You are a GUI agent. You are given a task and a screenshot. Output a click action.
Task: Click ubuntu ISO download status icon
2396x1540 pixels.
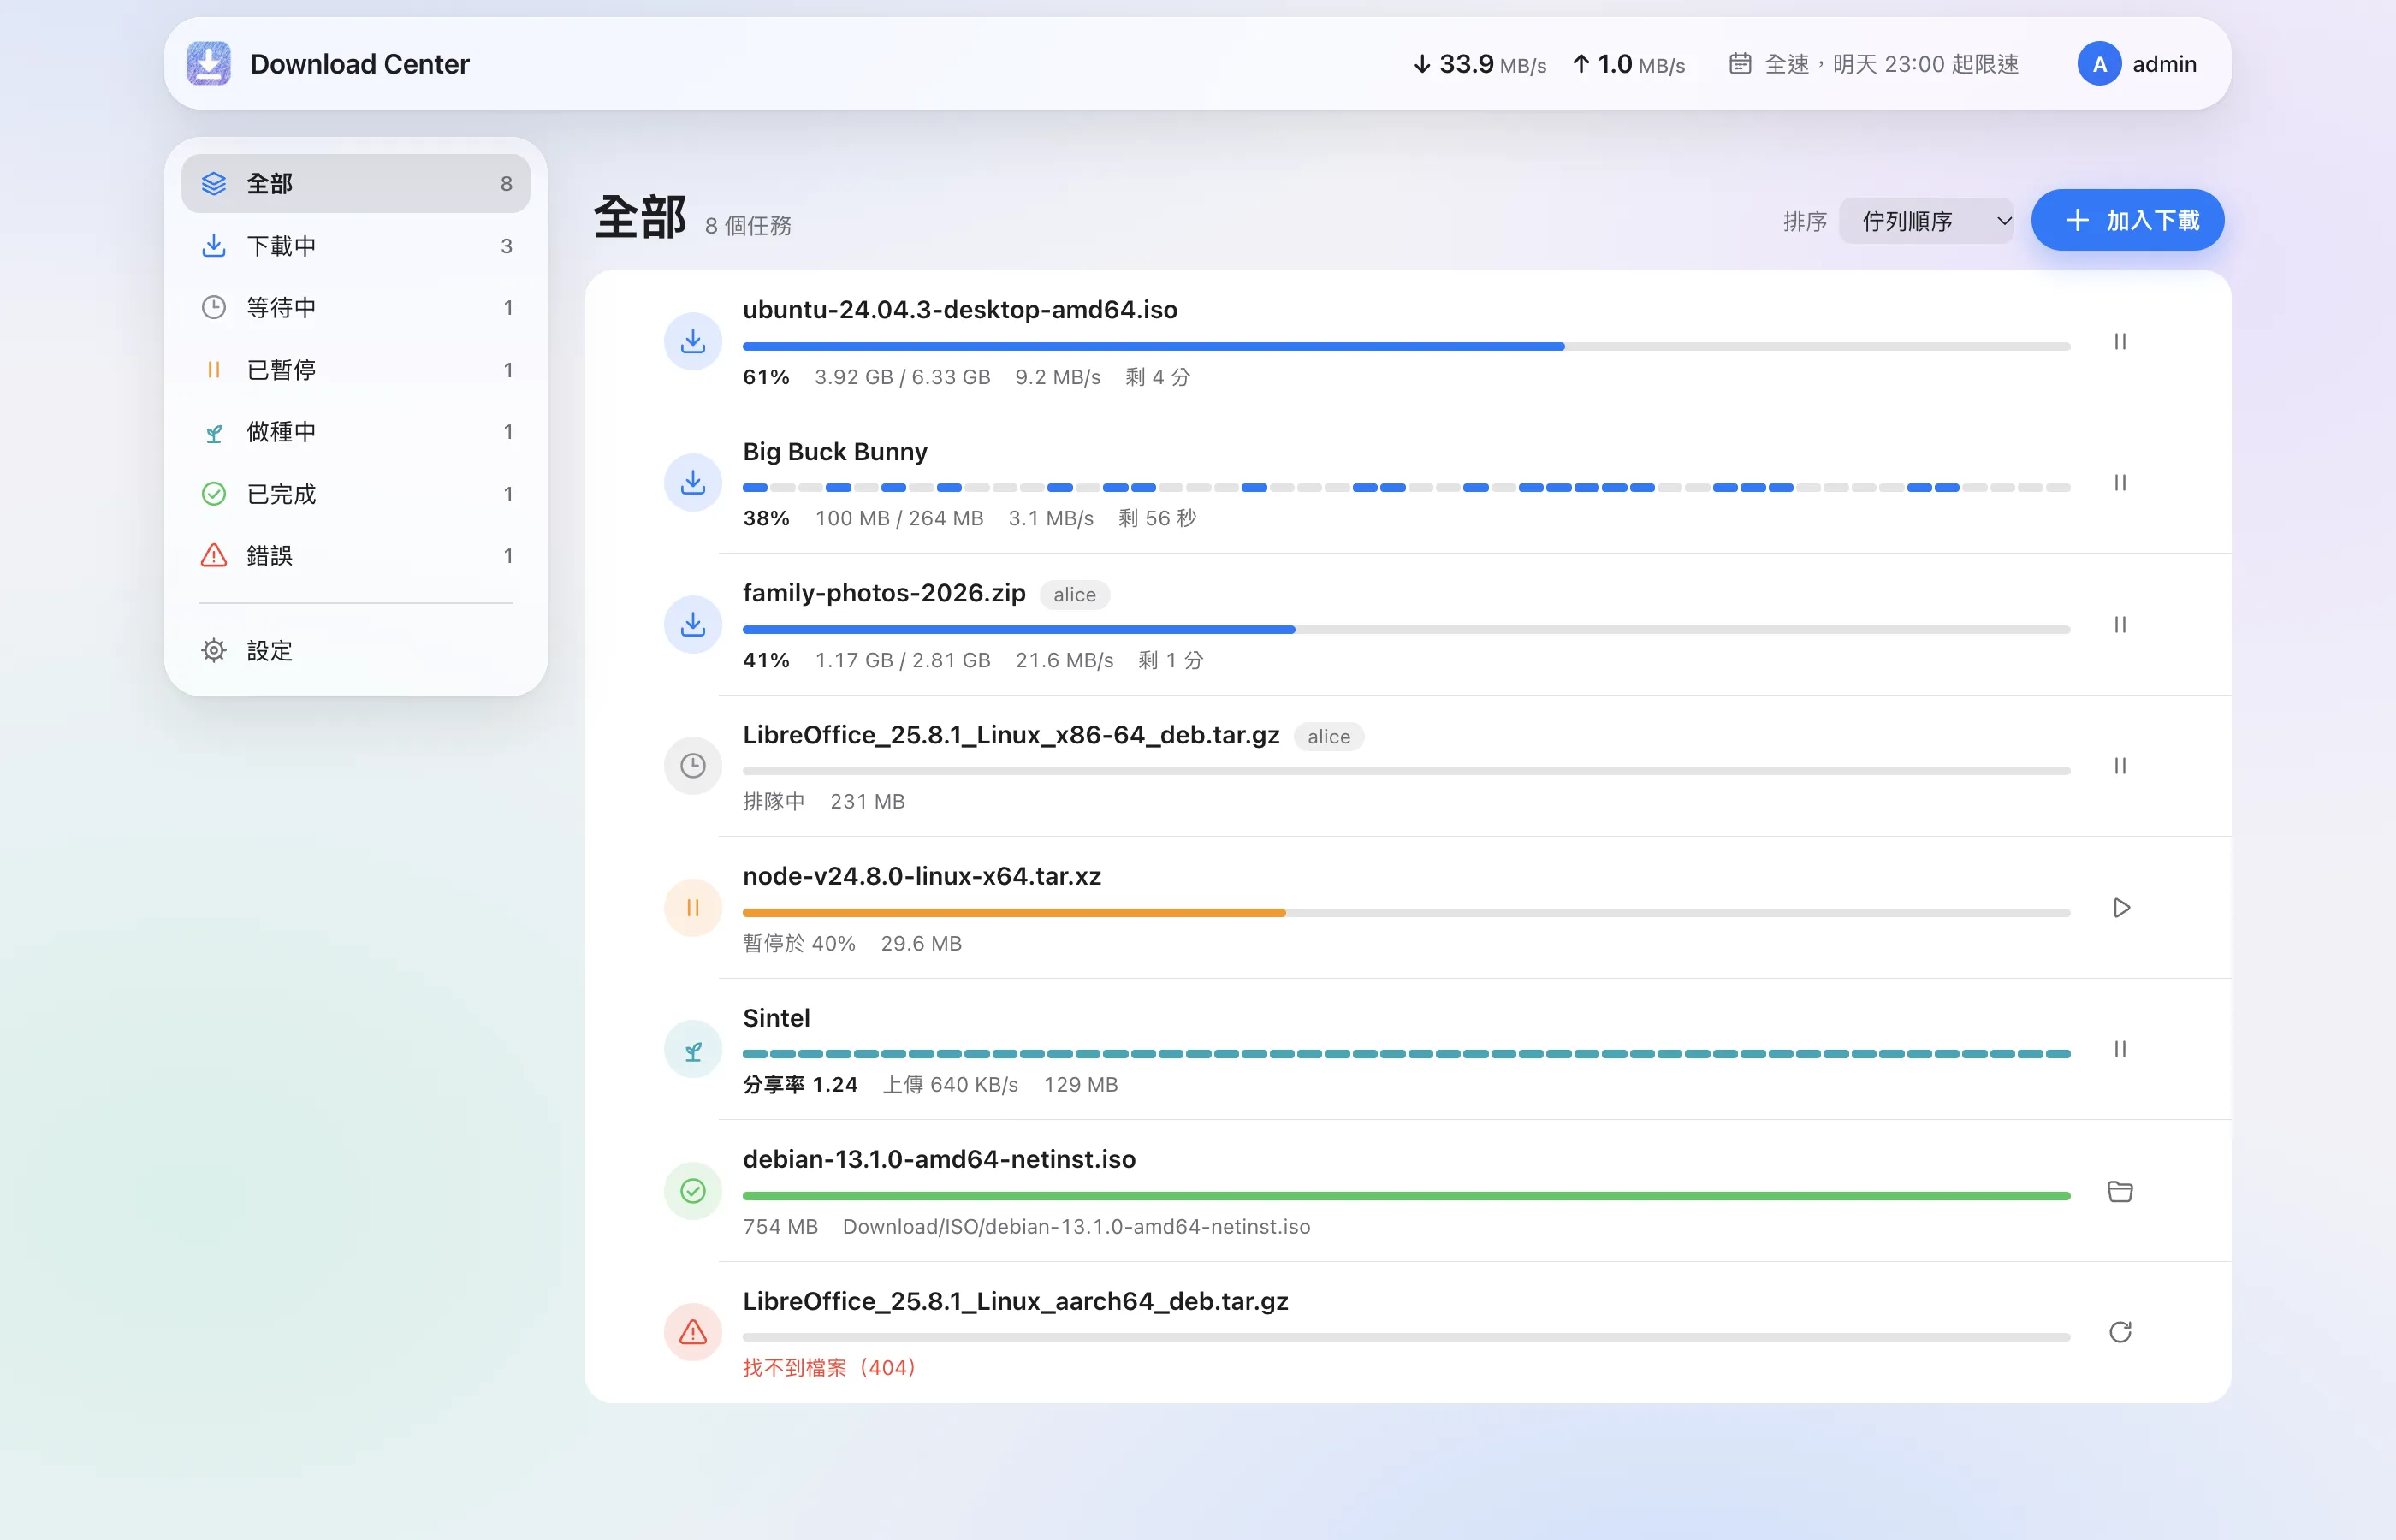tap(693, 342)
